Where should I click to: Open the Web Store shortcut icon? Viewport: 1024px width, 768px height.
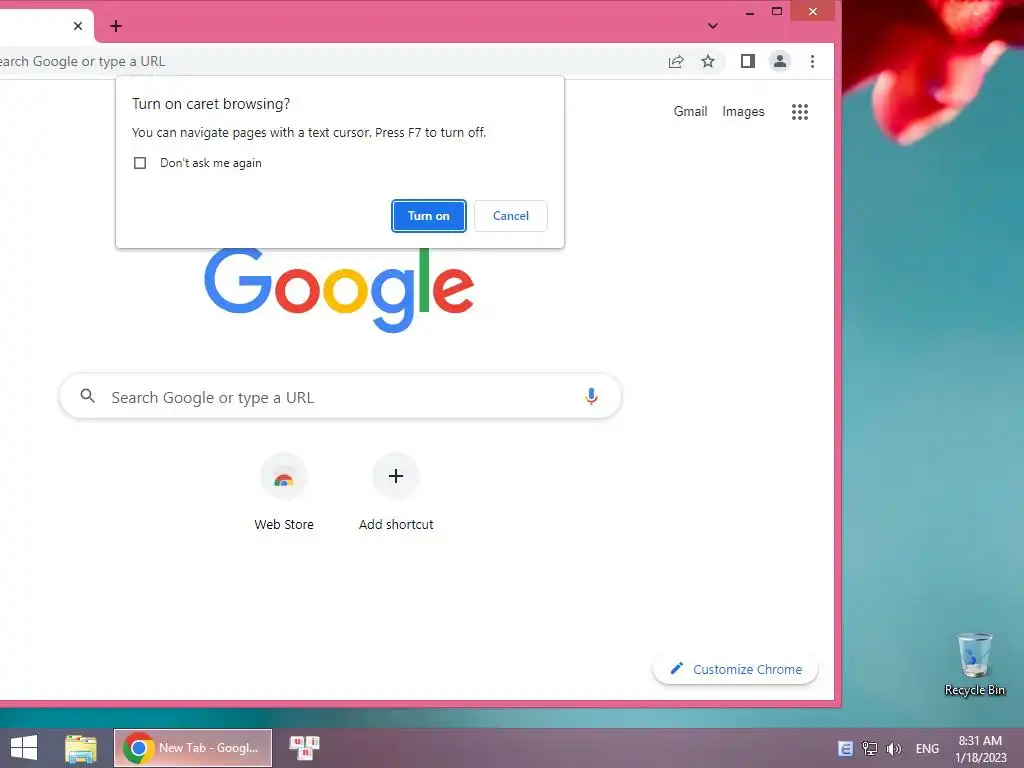(283, 476)
